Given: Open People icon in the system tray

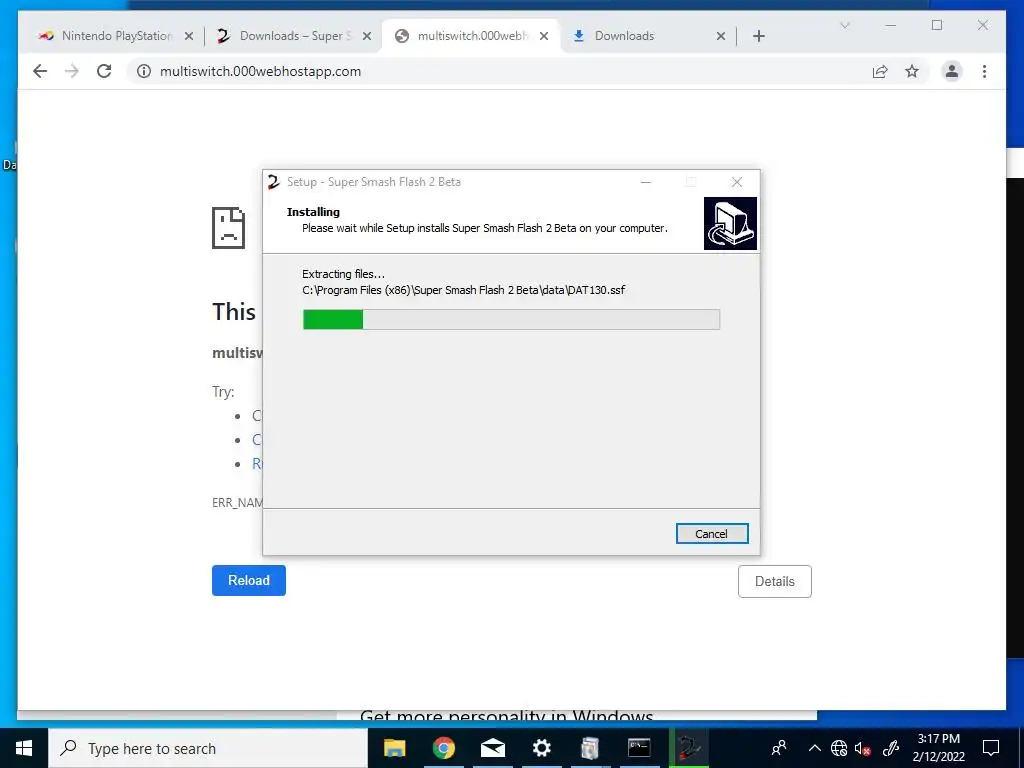Looking at the screenshot, I should pos(779,748).
